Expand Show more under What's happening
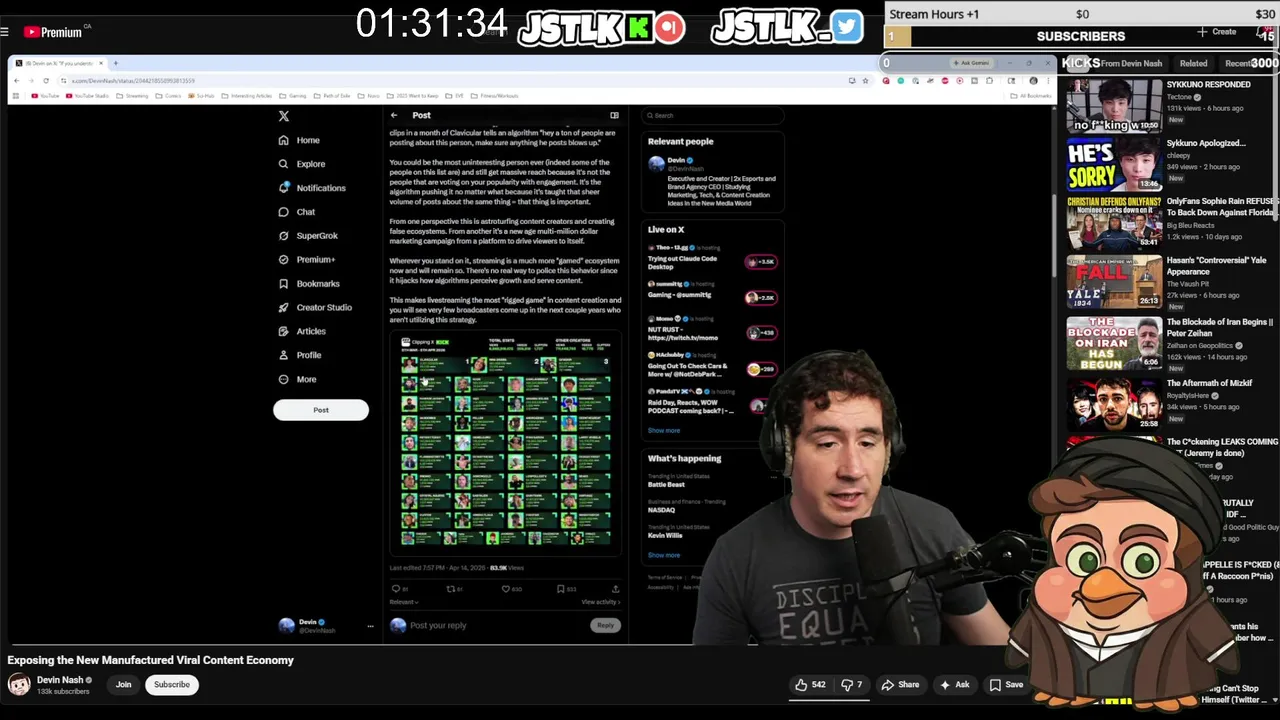This screenshot has width=1280, height=720. [664, 555]
